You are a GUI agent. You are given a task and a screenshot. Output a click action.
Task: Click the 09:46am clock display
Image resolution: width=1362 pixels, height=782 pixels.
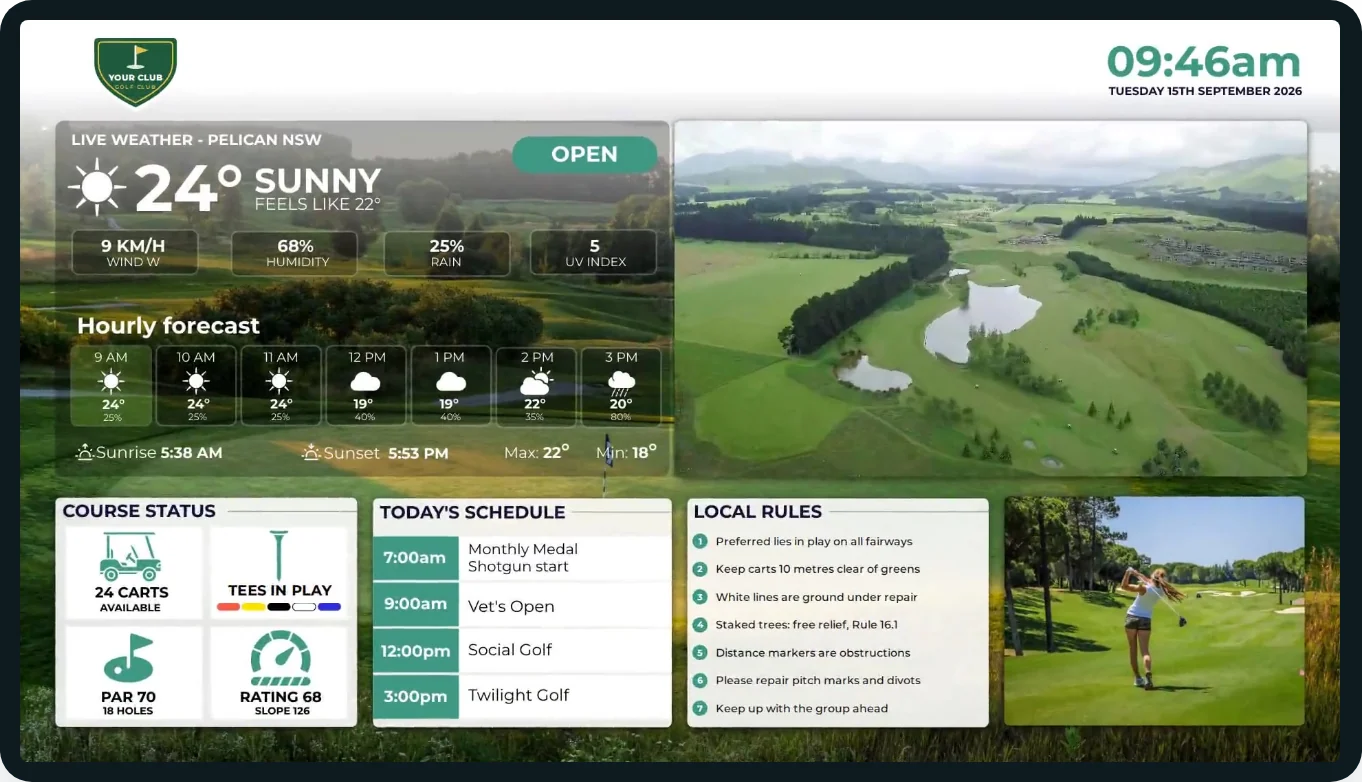1204,62
